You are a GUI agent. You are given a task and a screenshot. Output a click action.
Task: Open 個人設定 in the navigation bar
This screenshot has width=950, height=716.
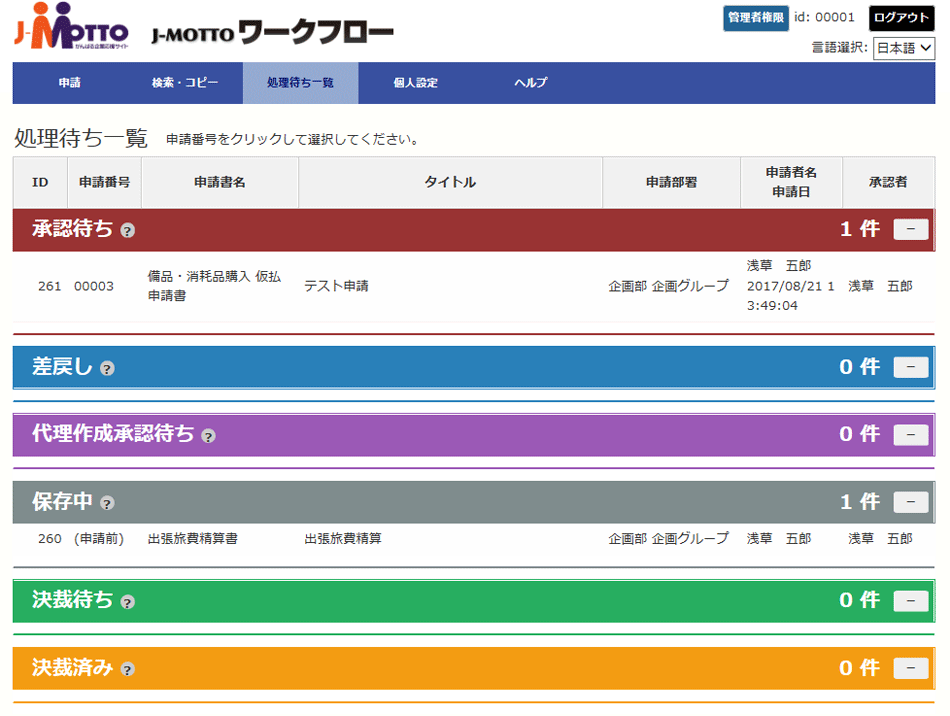point(415,83)
